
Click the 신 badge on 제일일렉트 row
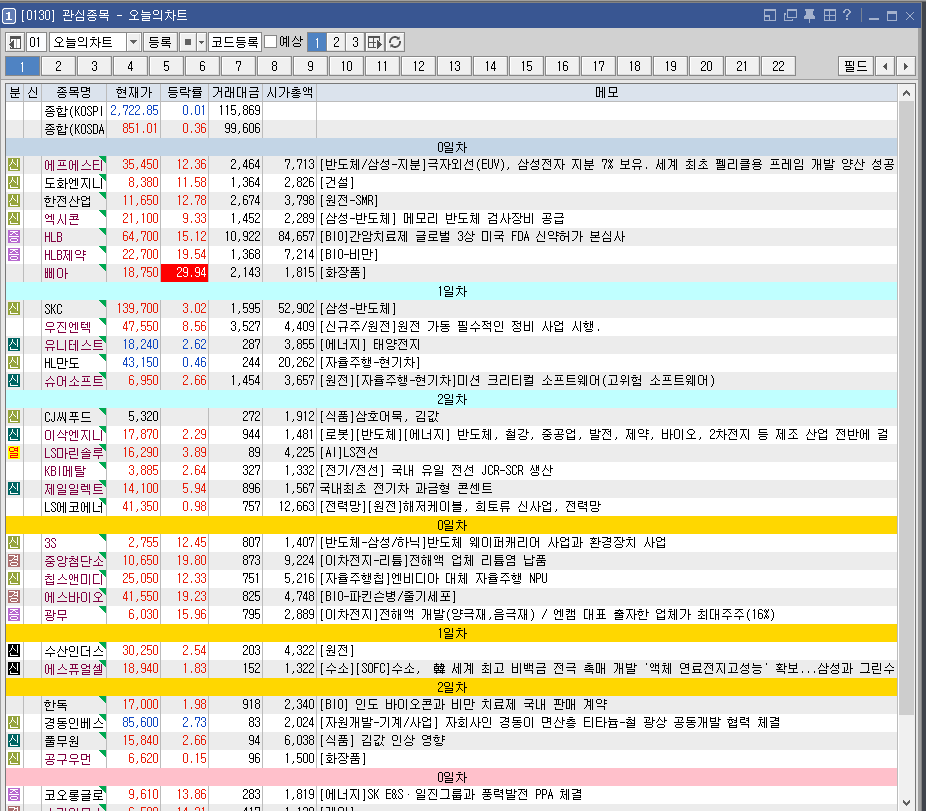14,488
